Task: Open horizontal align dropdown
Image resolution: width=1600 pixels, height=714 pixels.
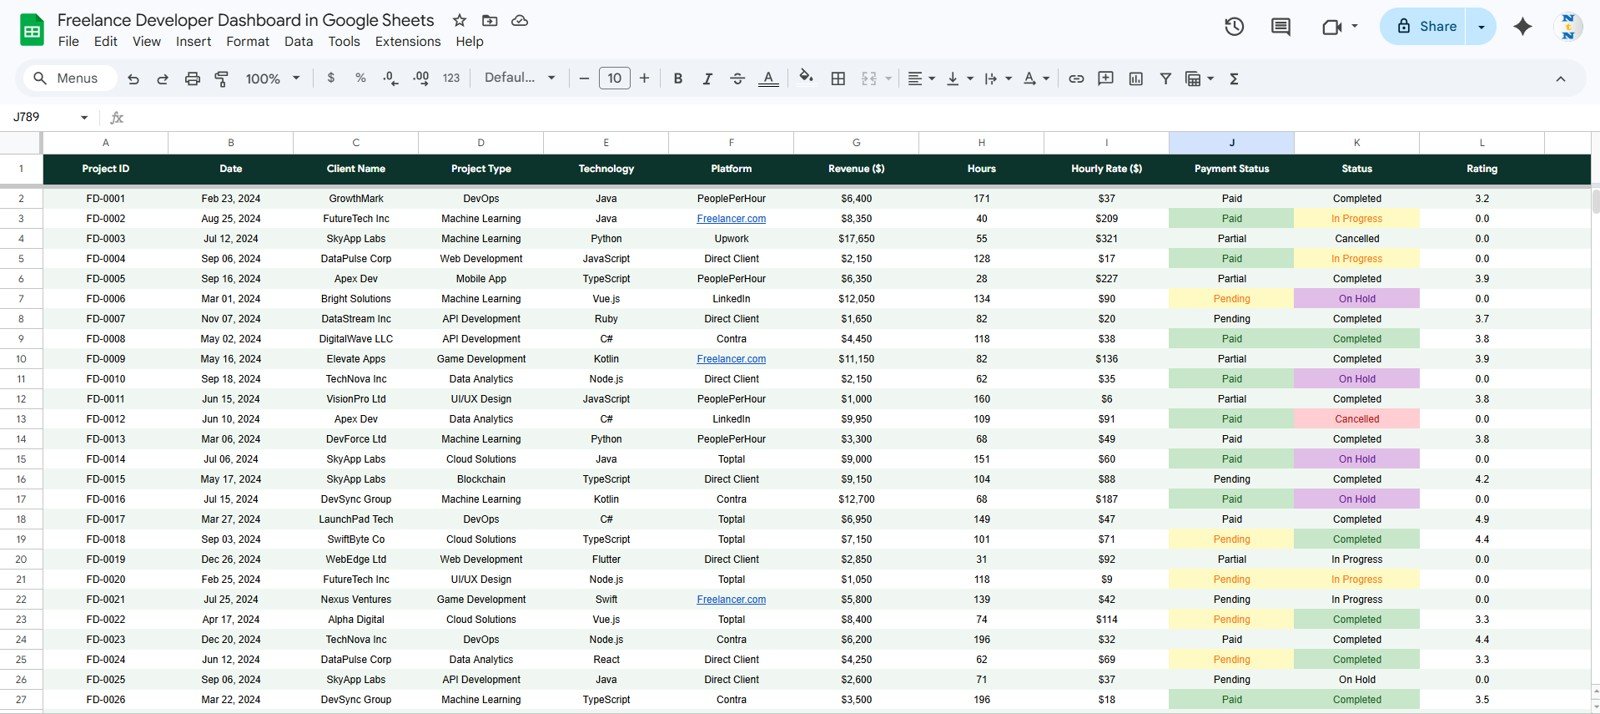Action: click(x=921, y=79)
